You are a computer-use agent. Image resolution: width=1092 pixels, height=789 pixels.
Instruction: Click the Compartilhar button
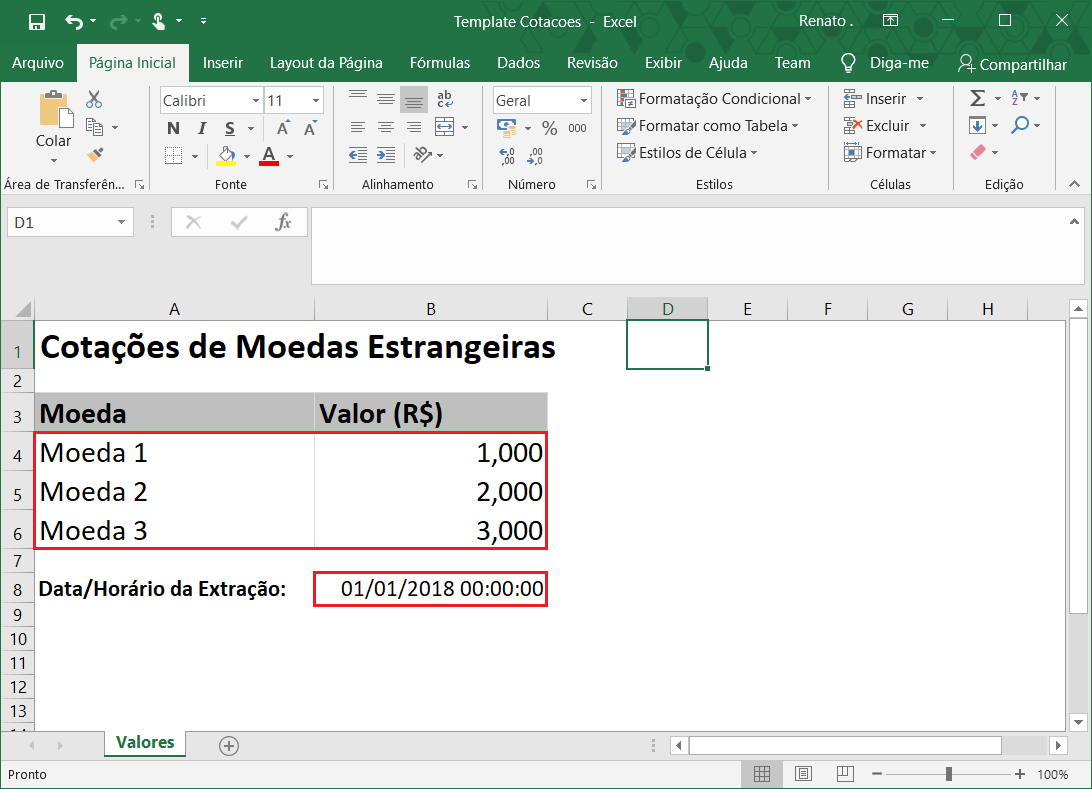pyautogui.click(x=1012, y=64)
